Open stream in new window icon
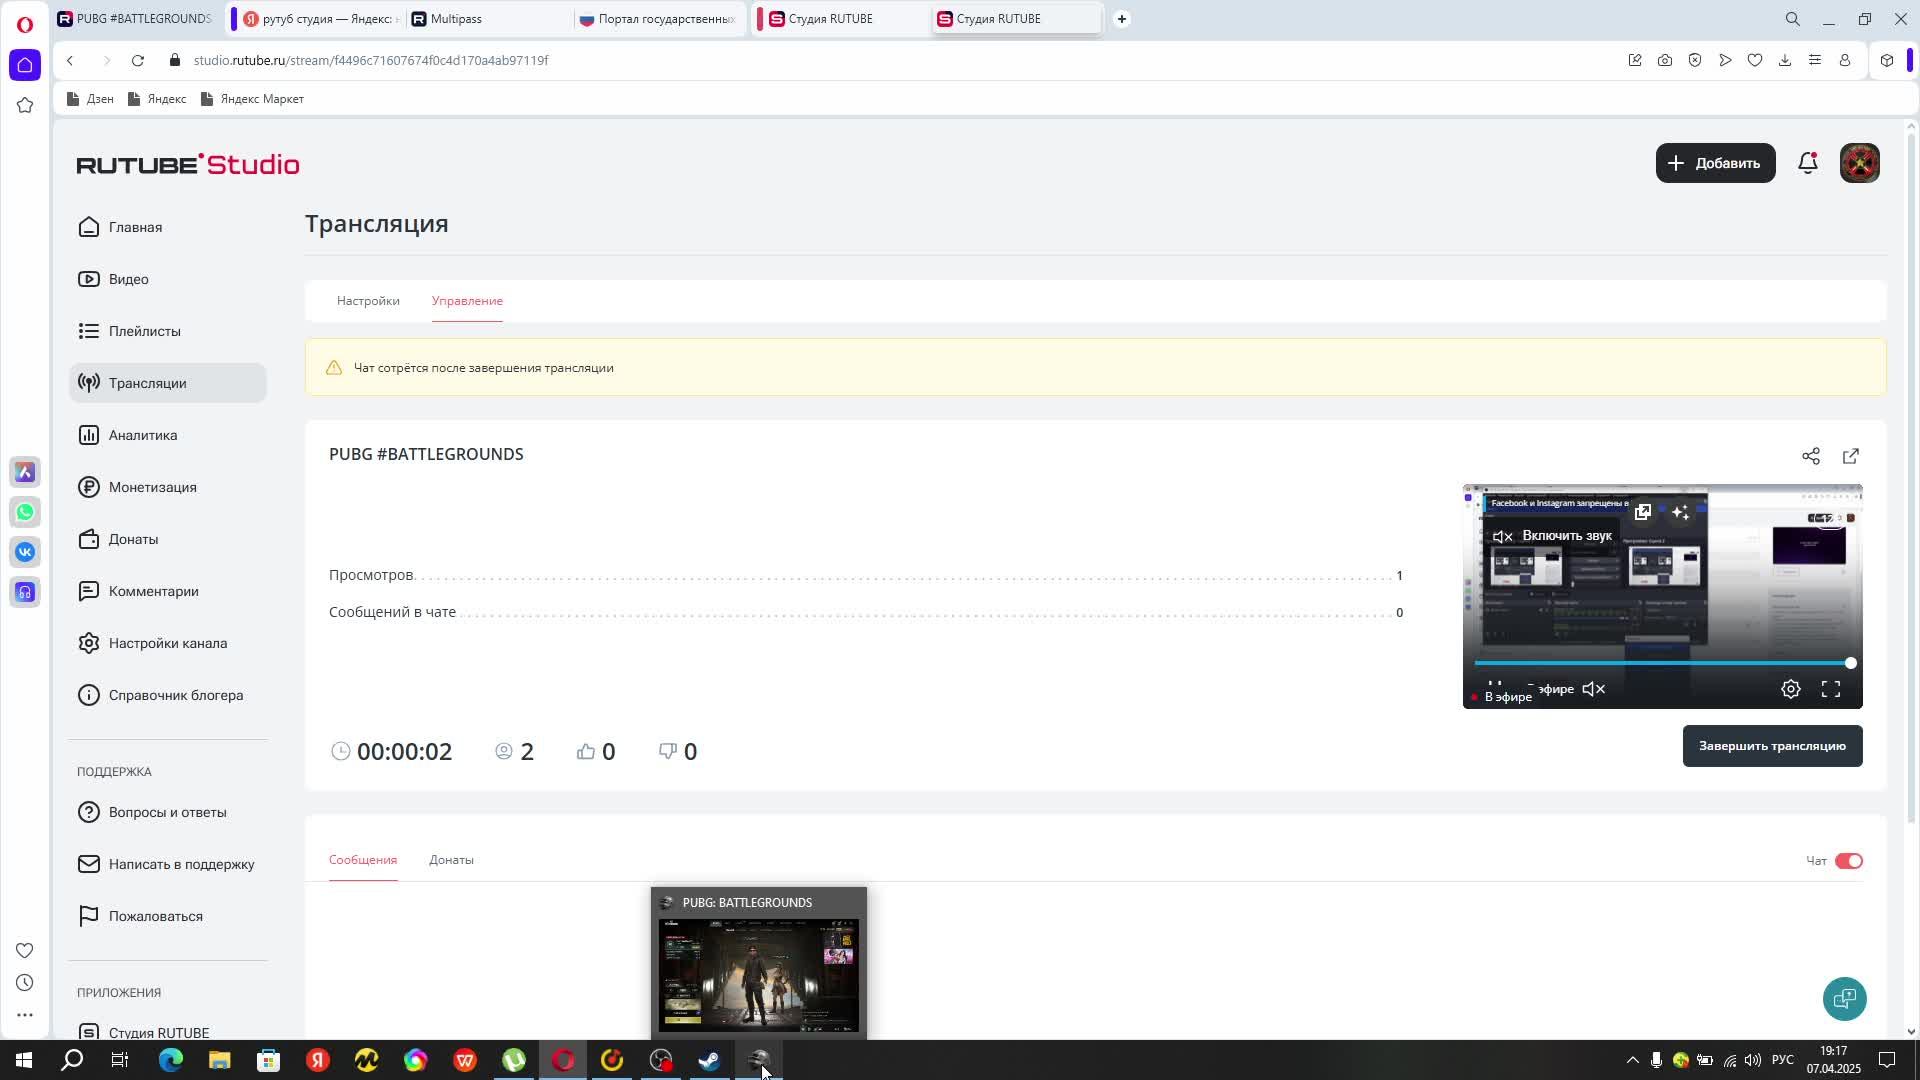1920x1080 pixels. point(1850,456)
